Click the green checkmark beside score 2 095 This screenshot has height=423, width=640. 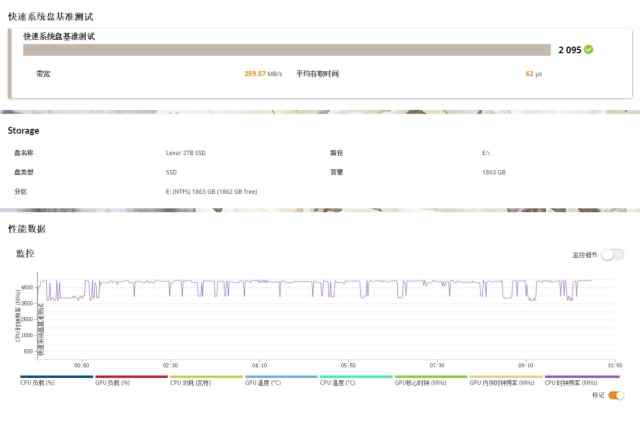[589, 49]
